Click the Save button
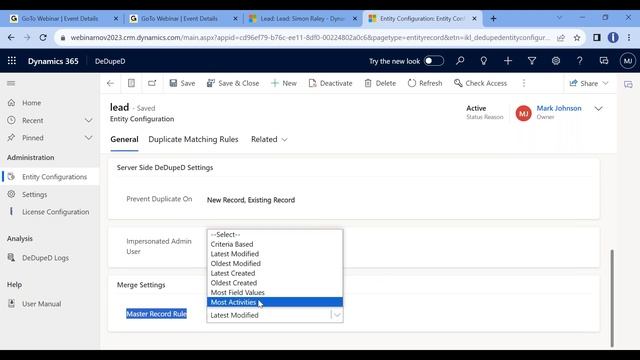The height and width of the screenshot is (360, 640). pyautogui.click(x=182, y=83)
